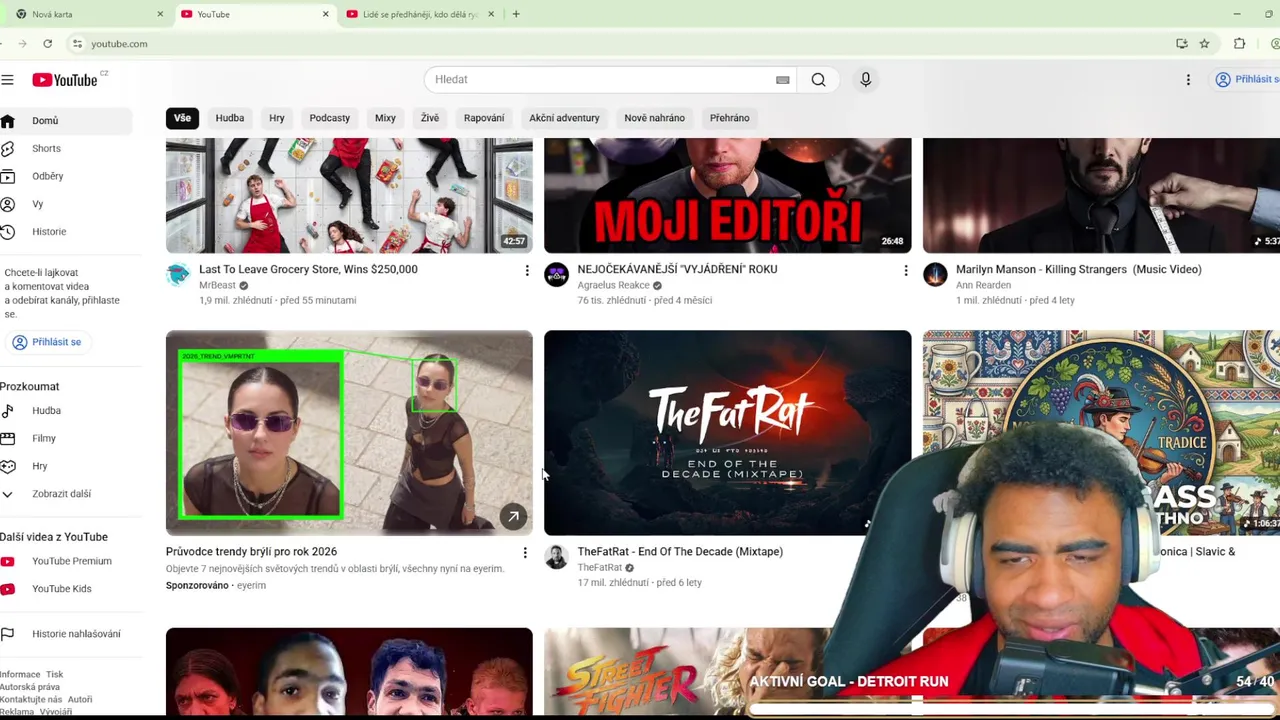Start voice search with microphone icon
The image size is (1280, 720).
(866, 80)
